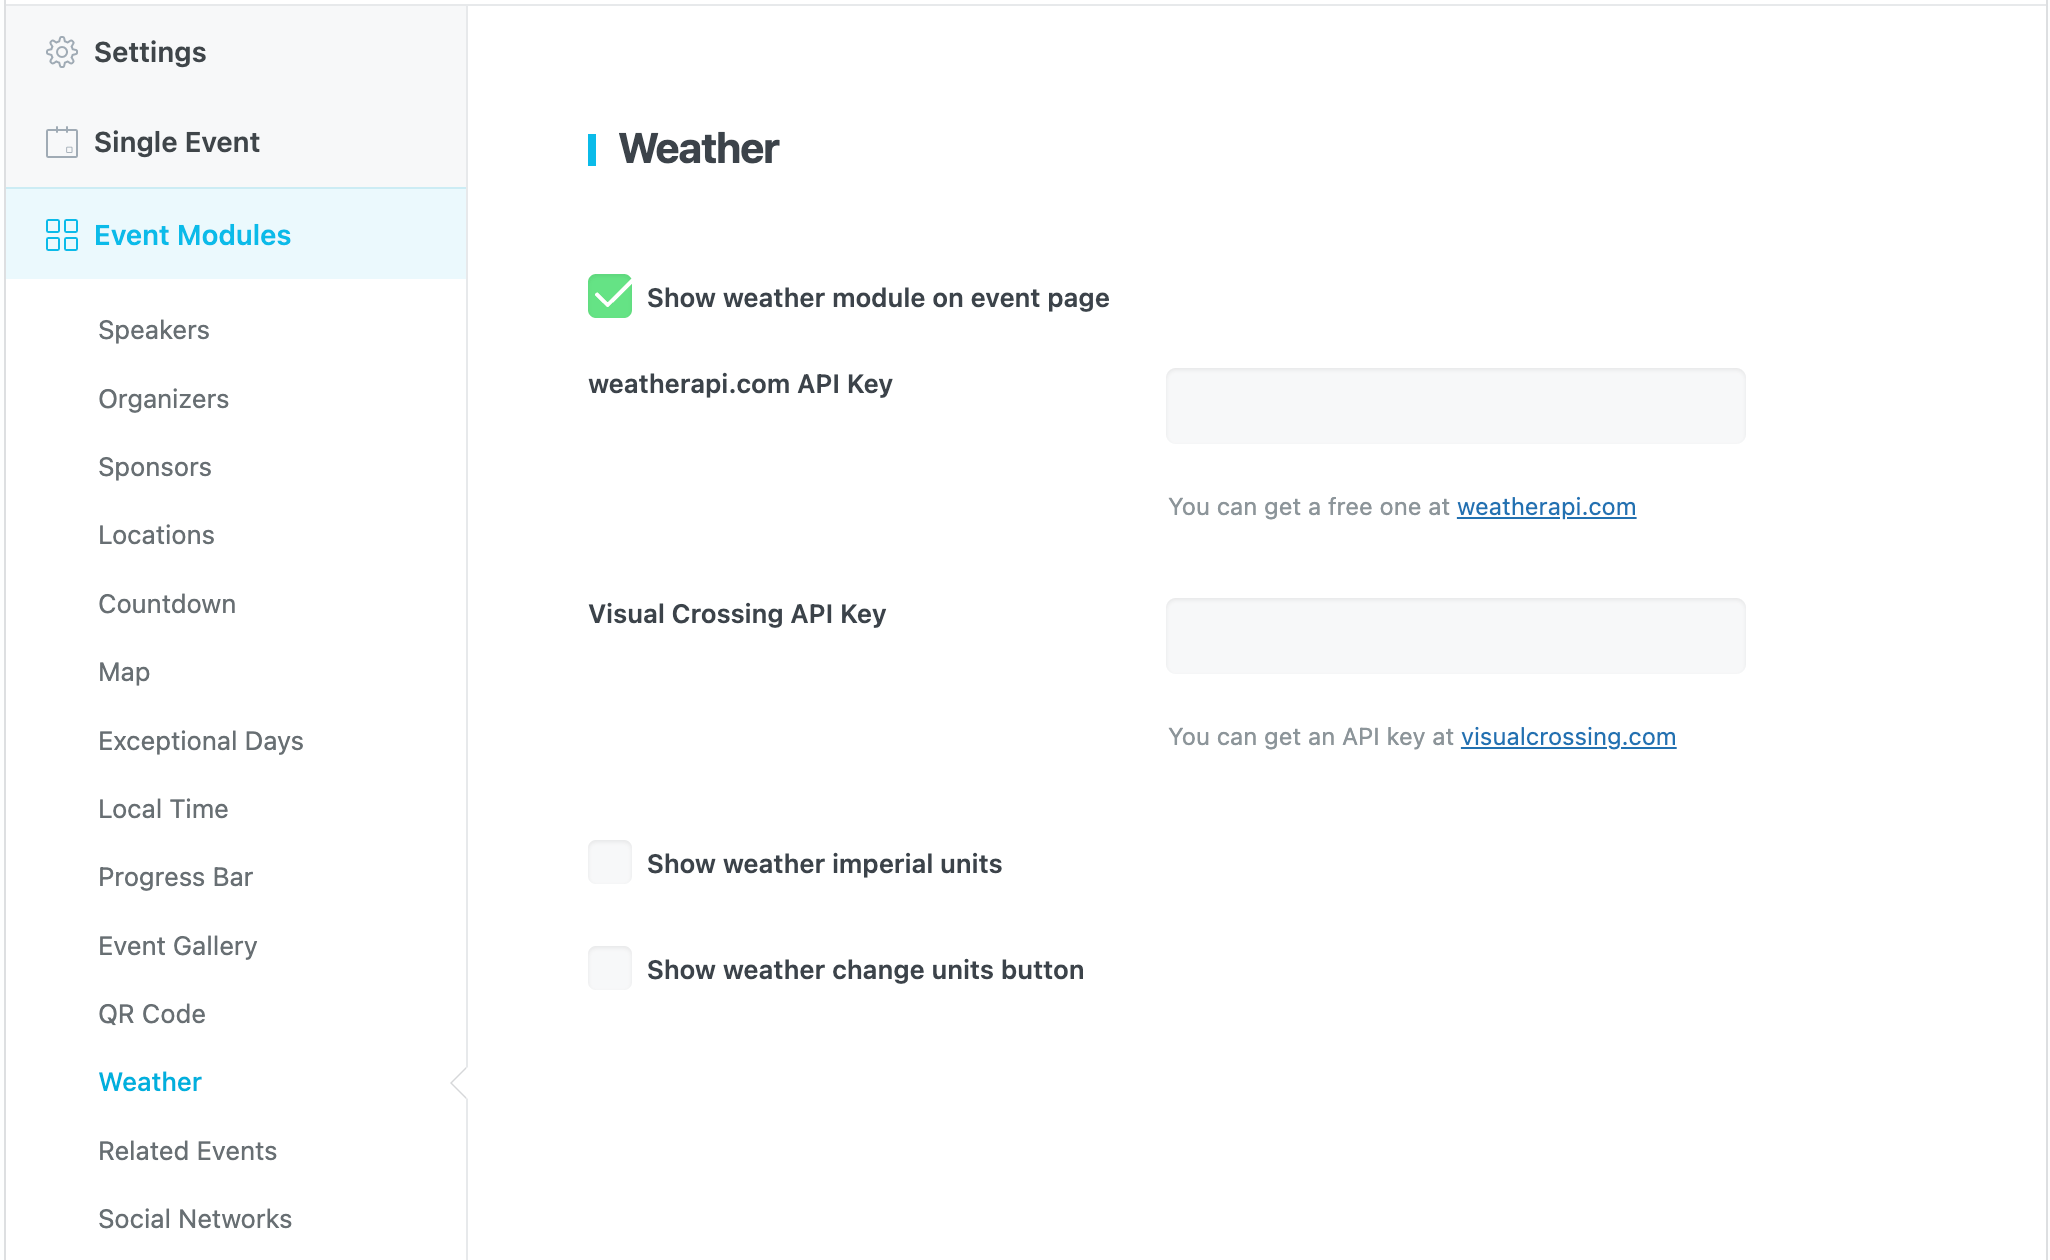
Task: Open Countdown module settings
Action: [167, 604]
